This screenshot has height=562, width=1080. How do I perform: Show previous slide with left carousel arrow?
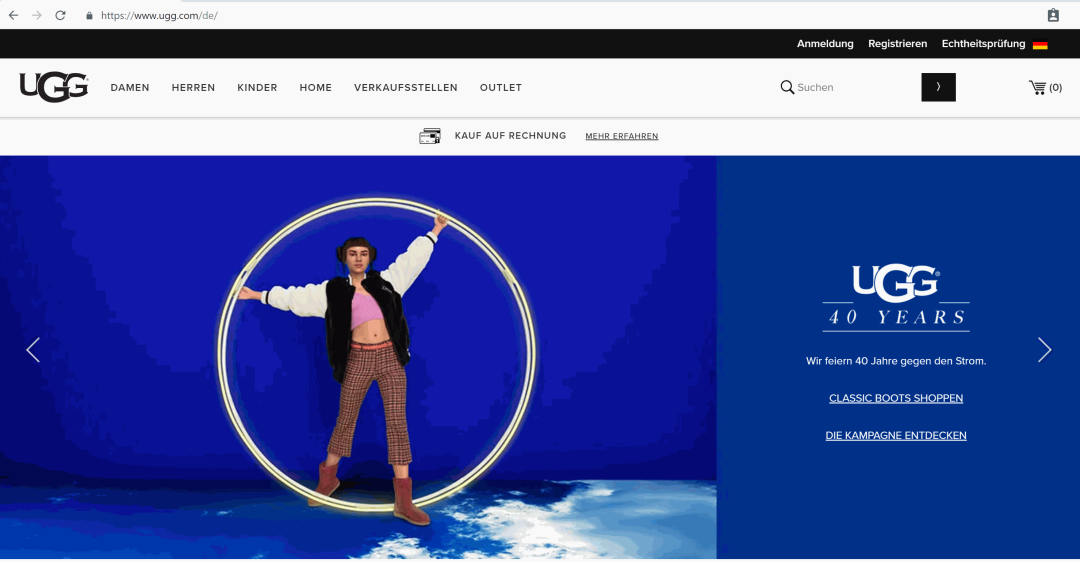[33, 350]
